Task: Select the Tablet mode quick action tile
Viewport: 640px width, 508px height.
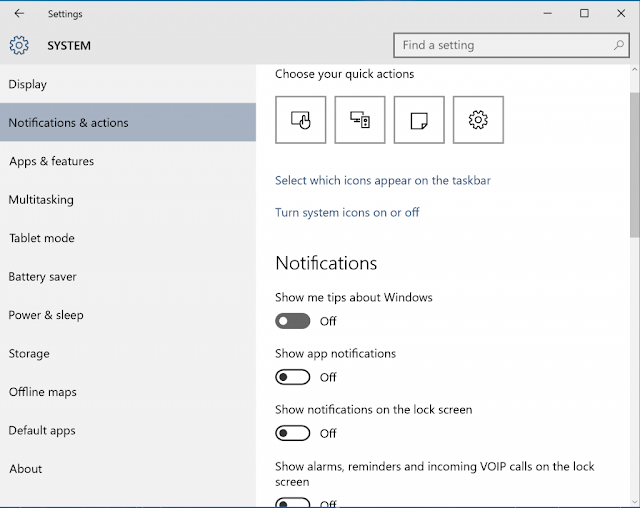Action: tap(300, 120)
